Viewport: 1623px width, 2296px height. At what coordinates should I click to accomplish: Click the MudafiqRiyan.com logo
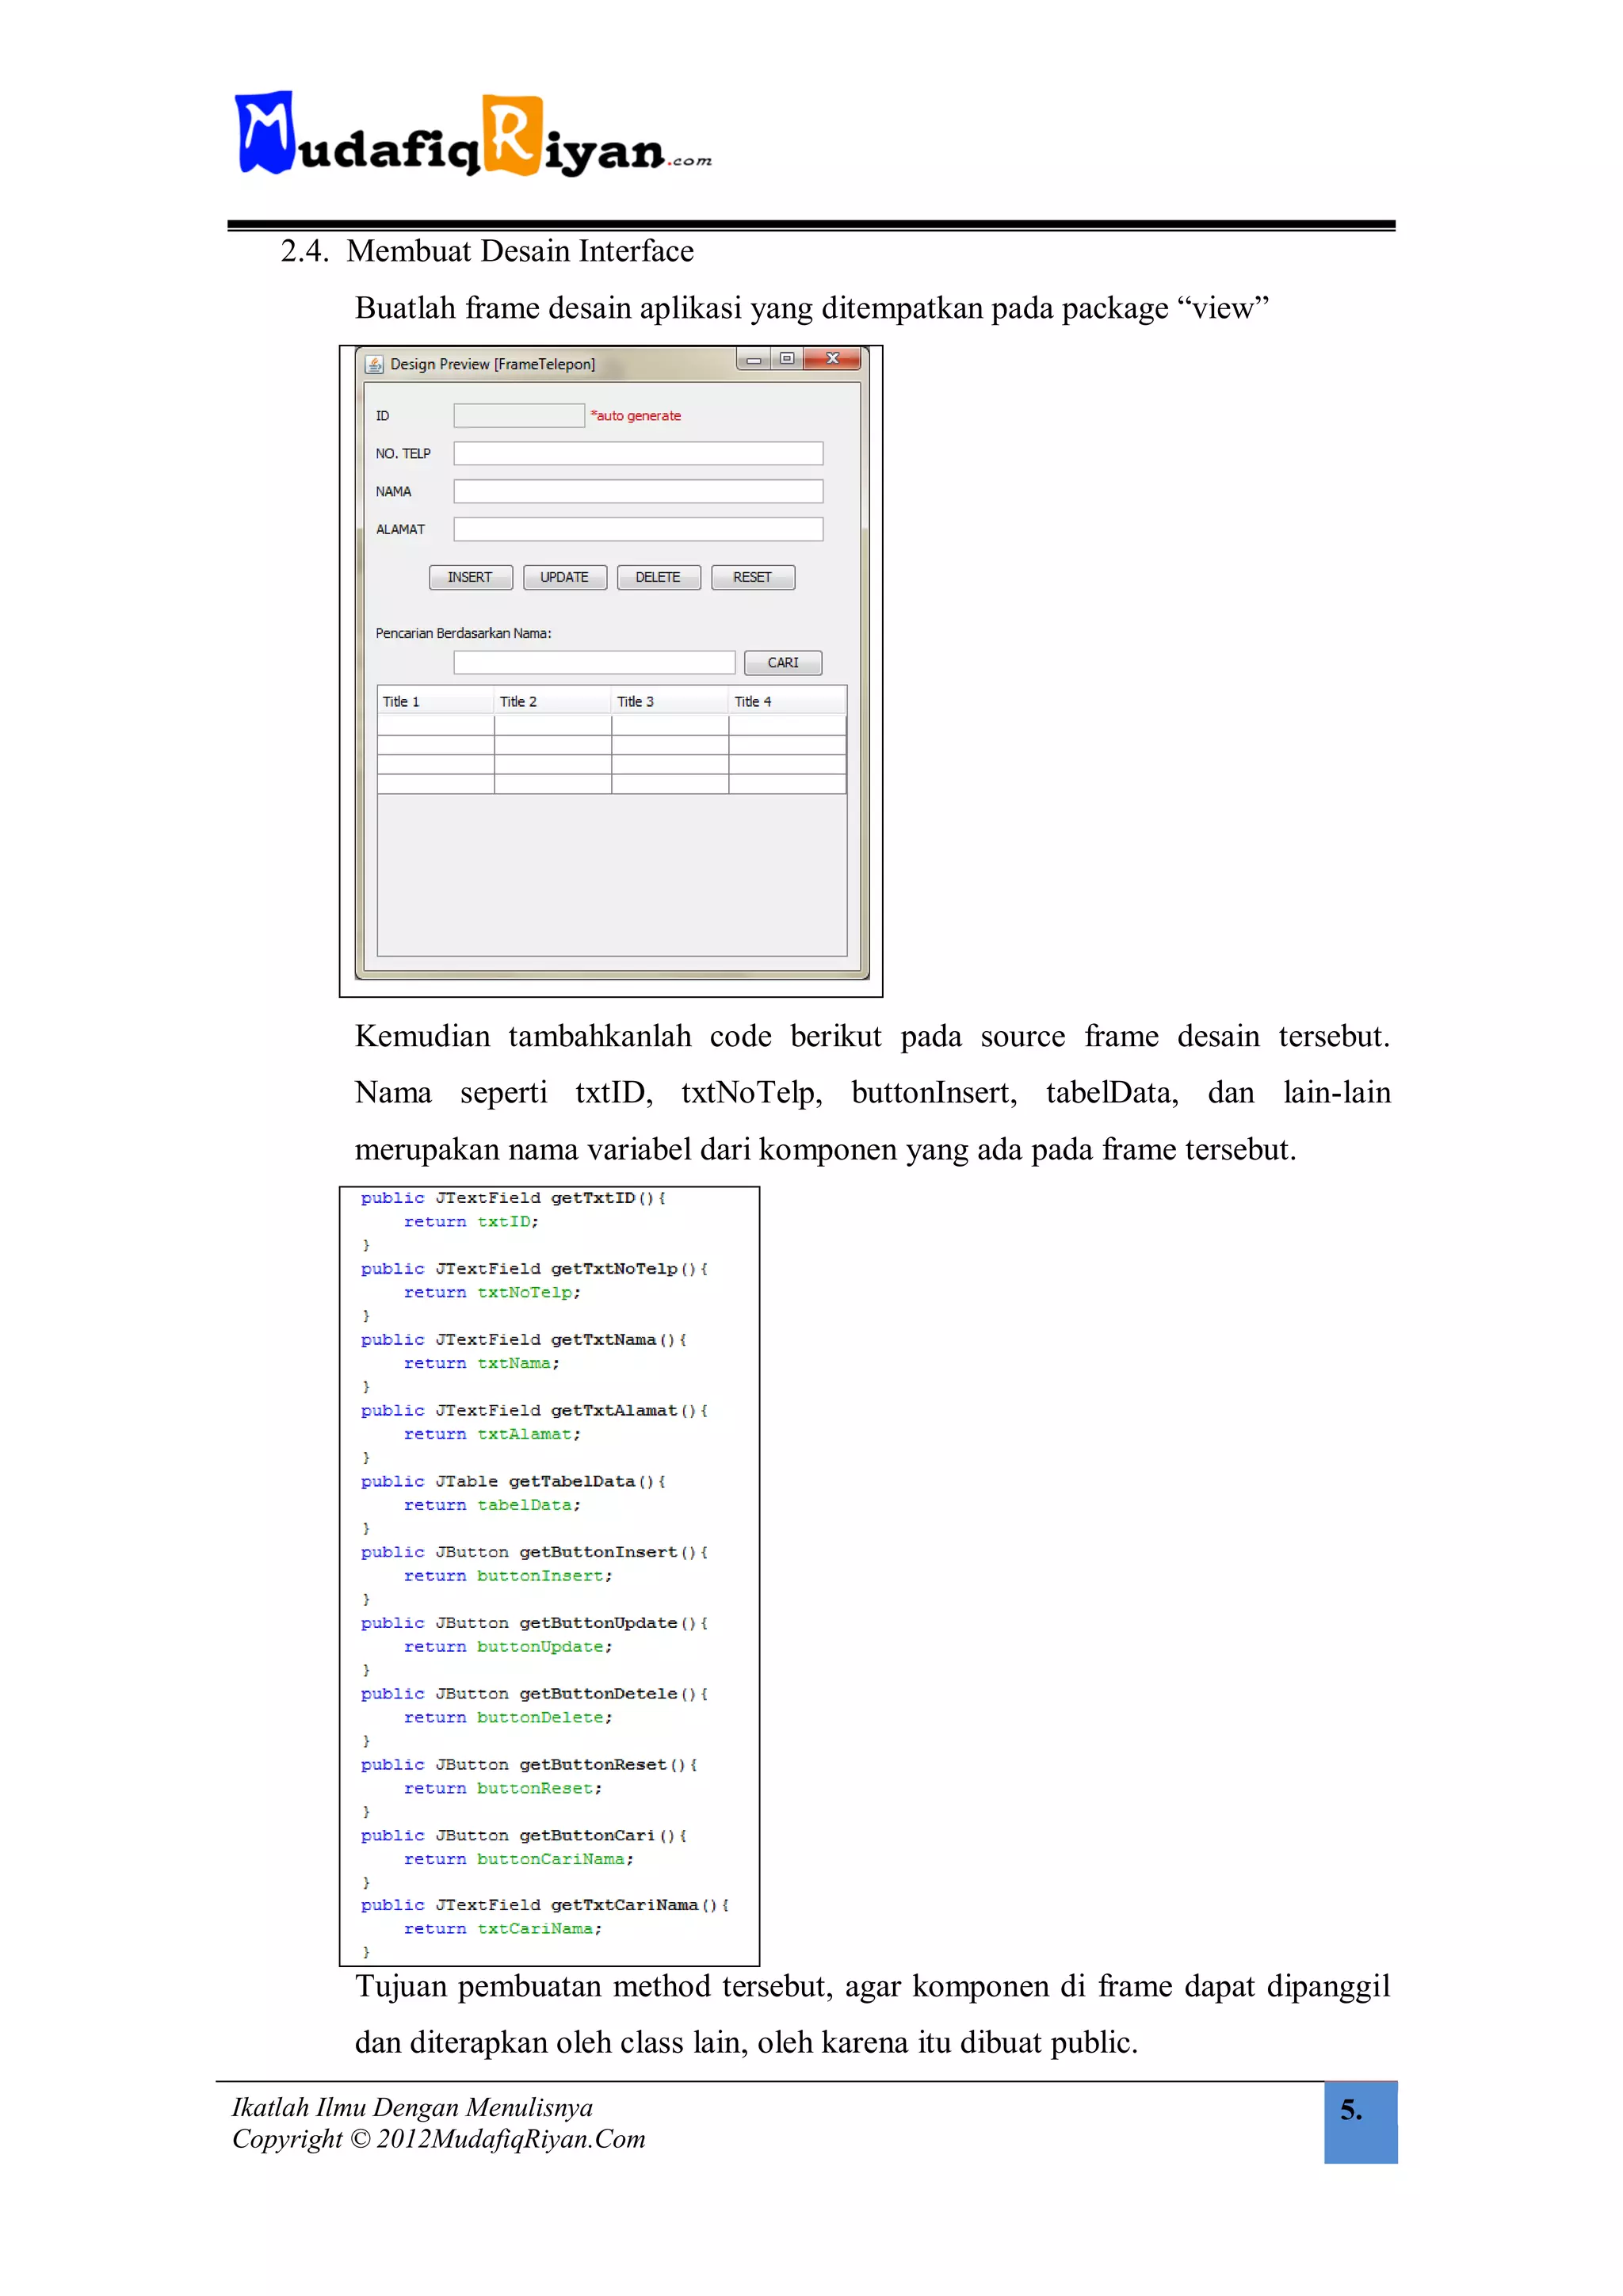(473, 135)
